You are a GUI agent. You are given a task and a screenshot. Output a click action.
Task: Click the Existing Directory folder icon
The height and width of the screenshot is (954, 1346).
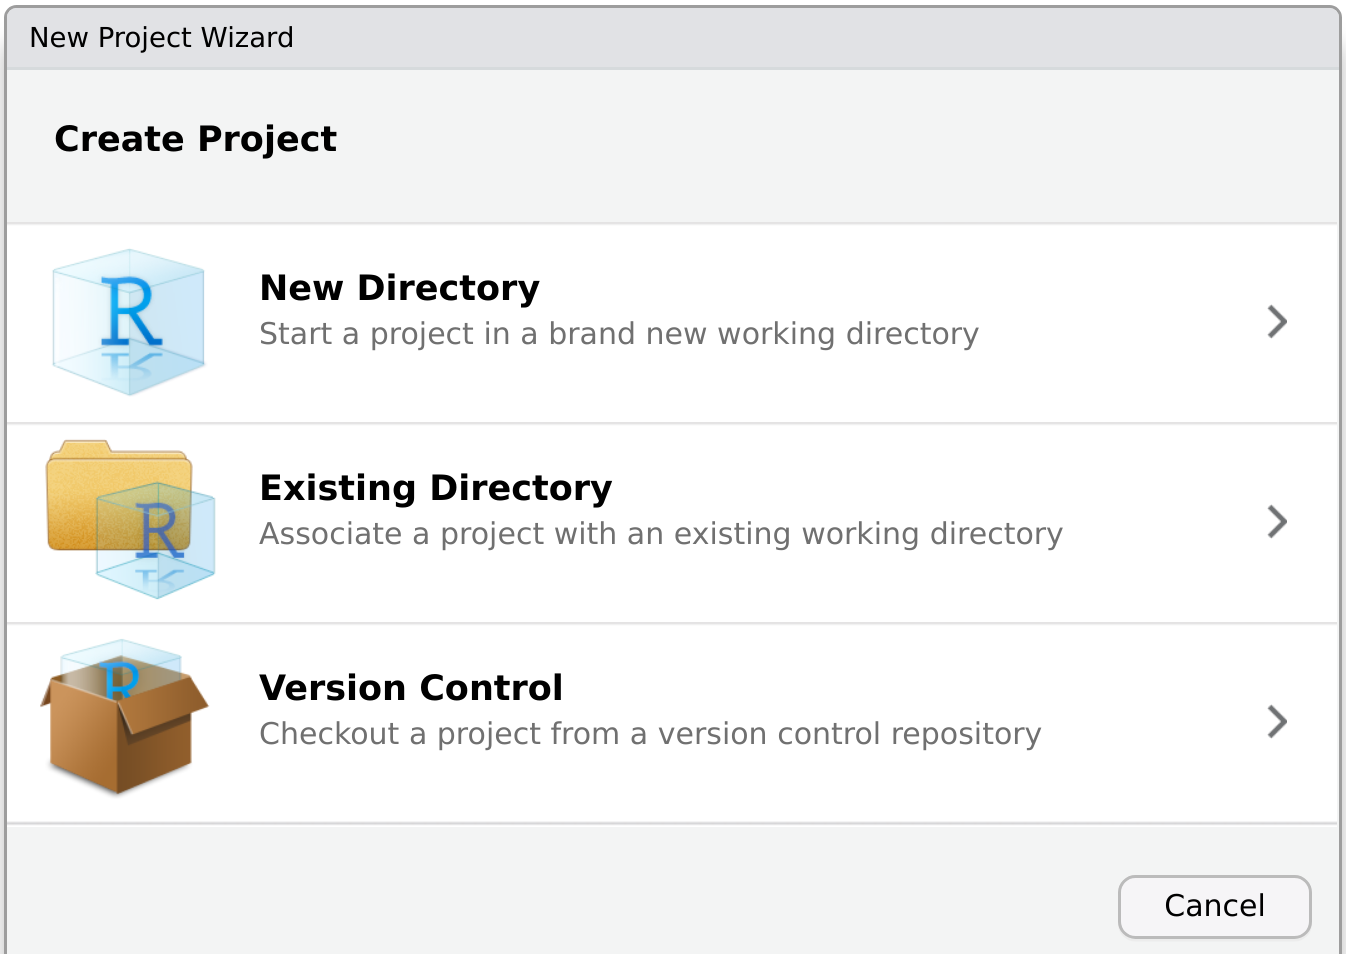click(130, 519)
